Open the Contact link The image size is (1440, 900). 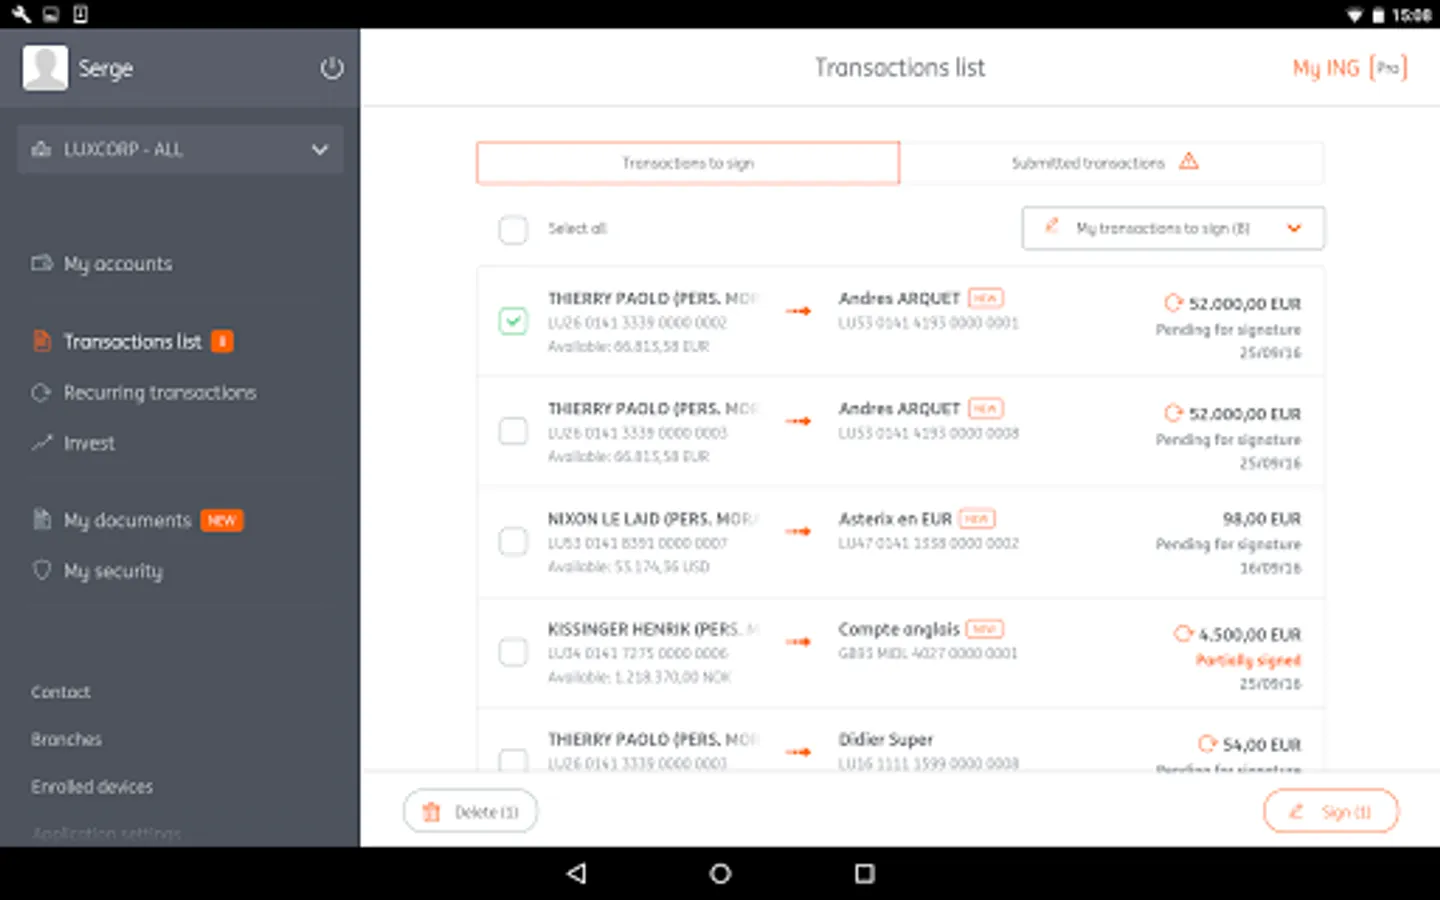tap(60, 692)
